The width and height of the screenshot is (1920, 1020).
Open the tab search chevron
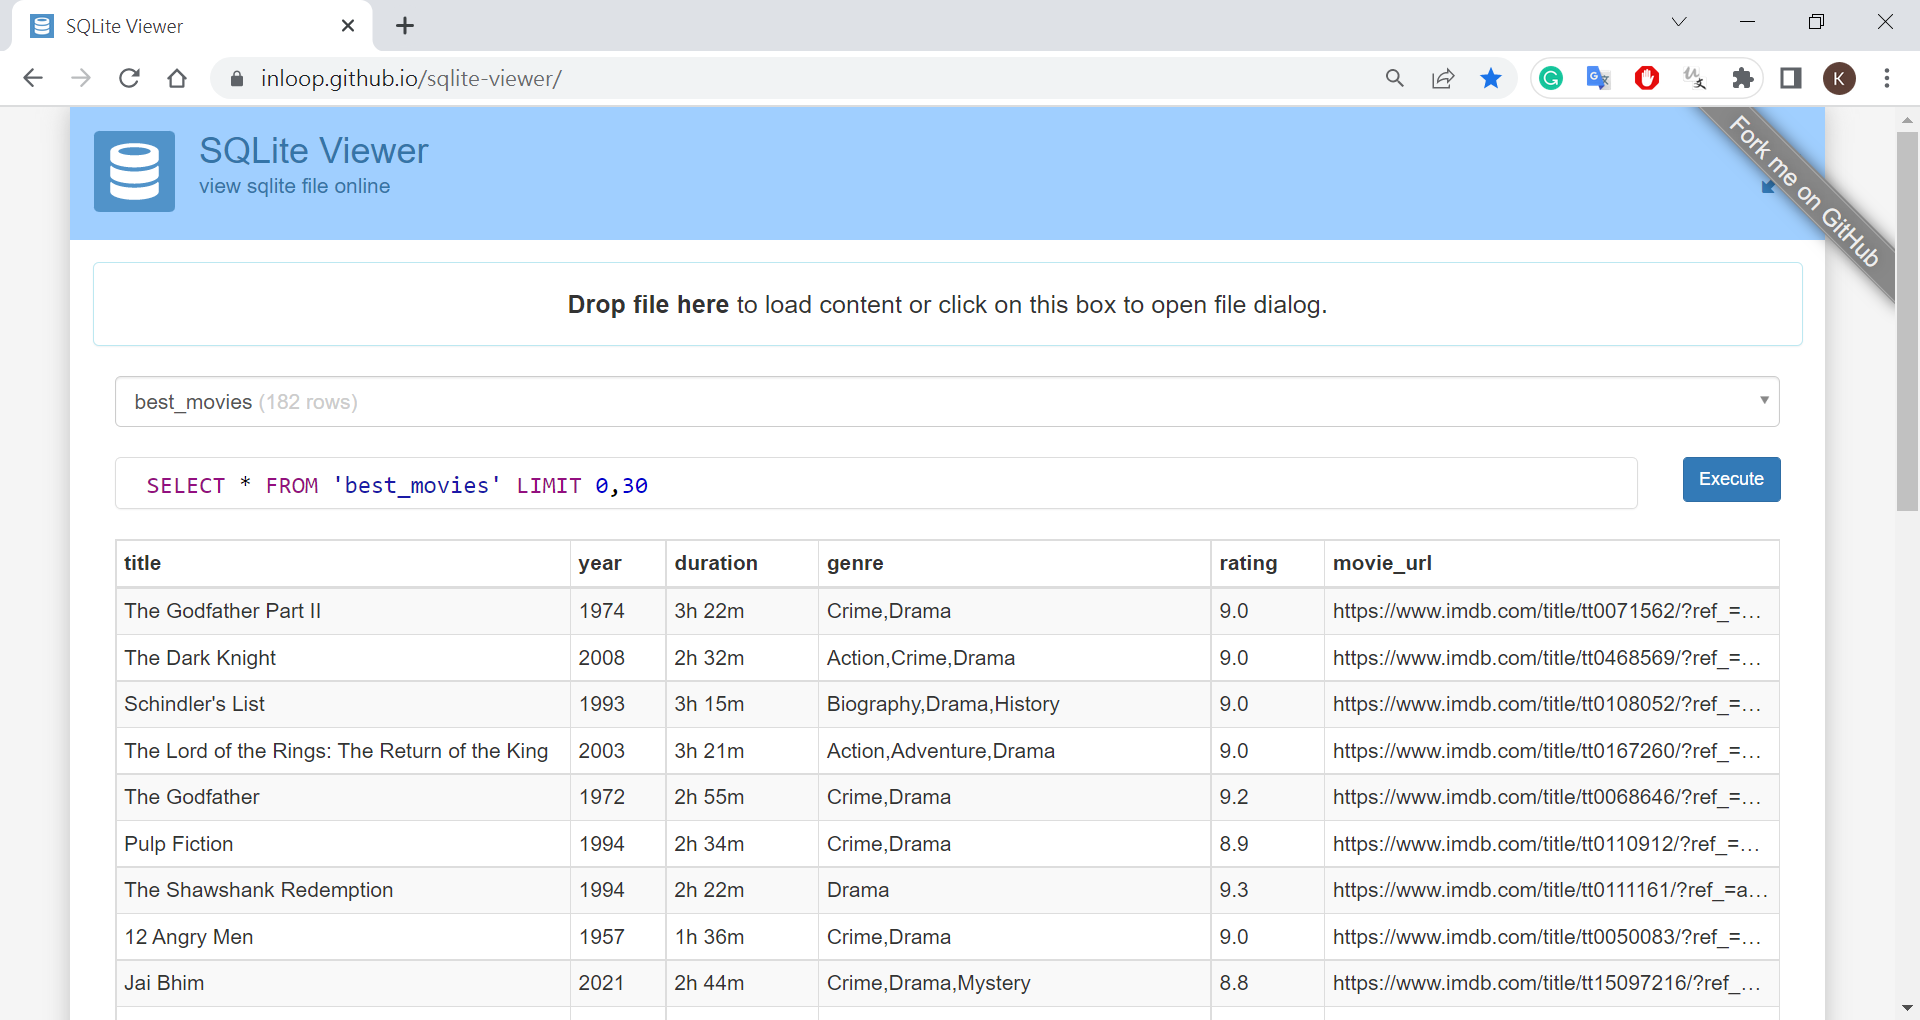[x=1678, y=22]
